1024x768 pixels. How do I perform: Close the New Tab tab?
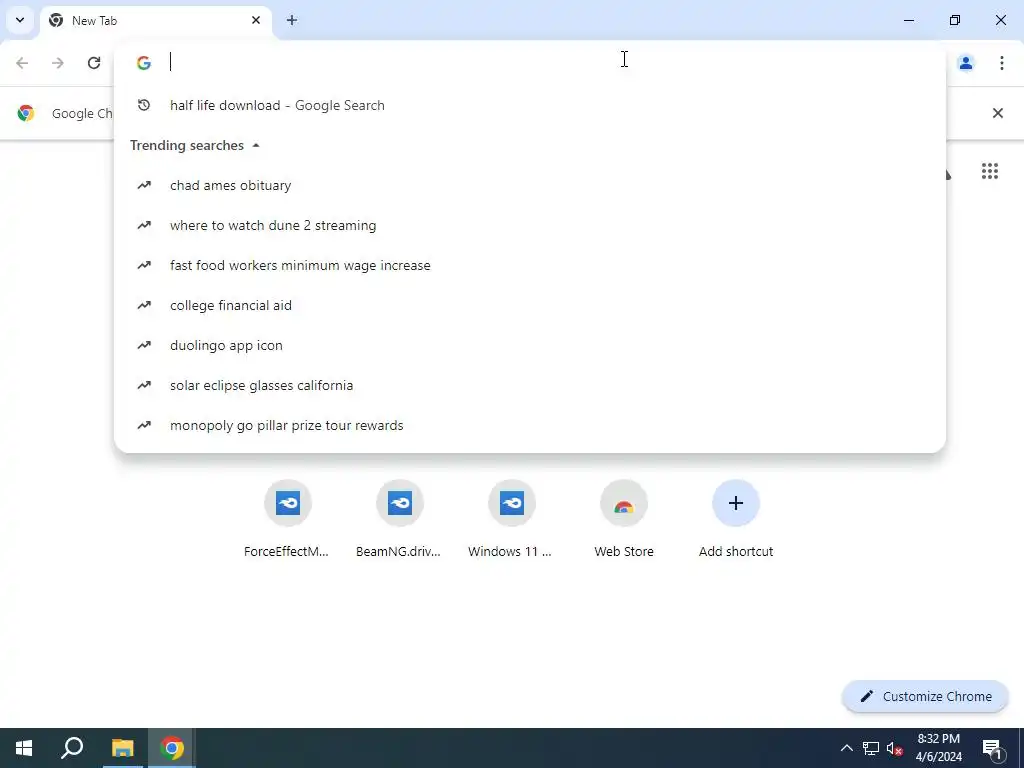256,20
